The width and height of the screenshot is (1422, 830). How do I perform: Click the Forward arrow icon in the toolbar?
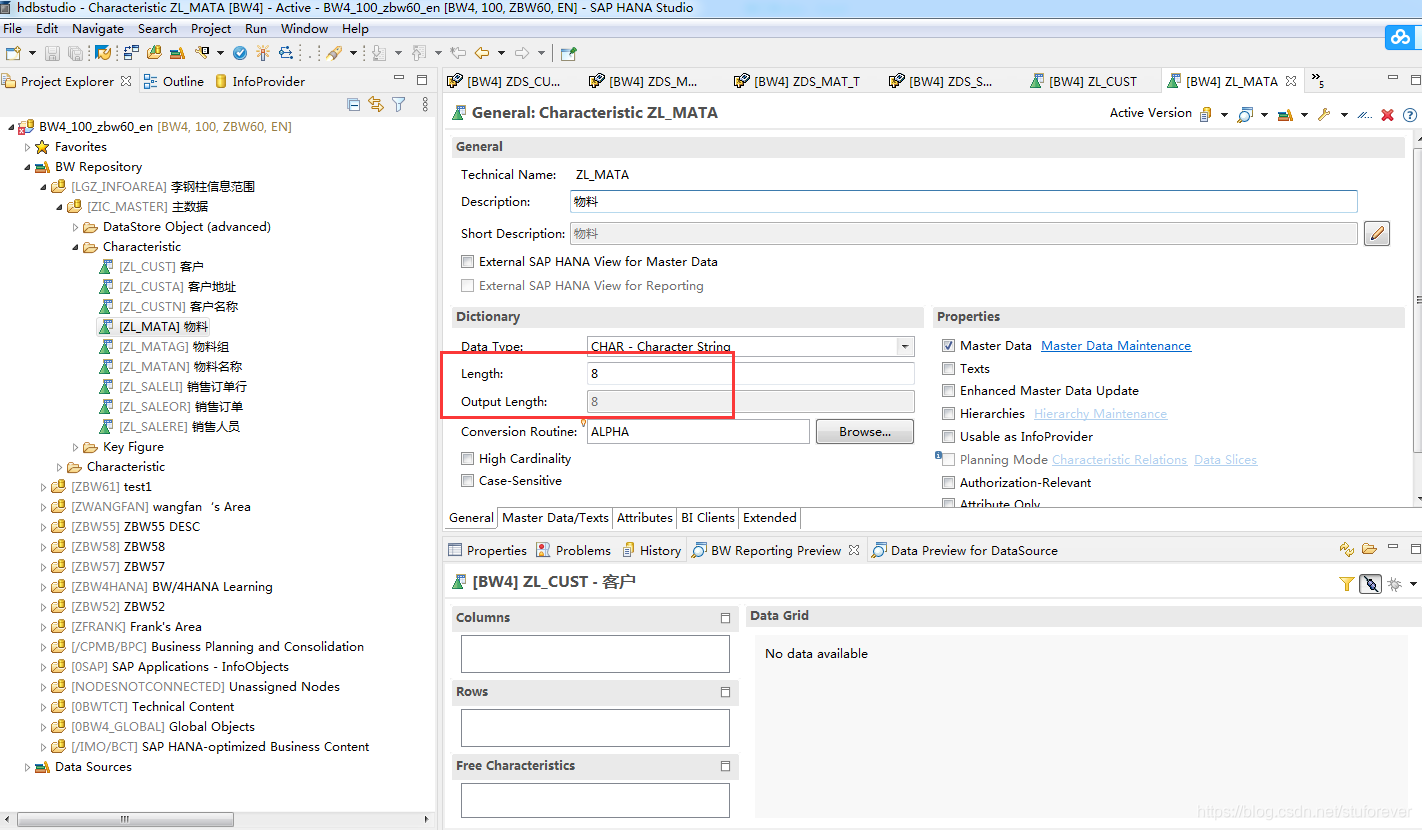[x=522, y=53]
